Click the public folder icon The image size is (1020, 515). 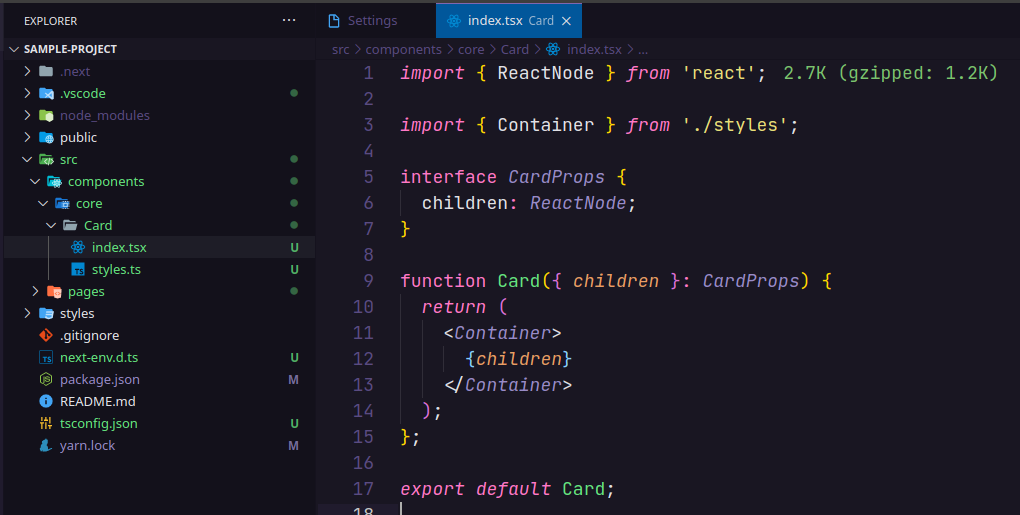point(46,138)
